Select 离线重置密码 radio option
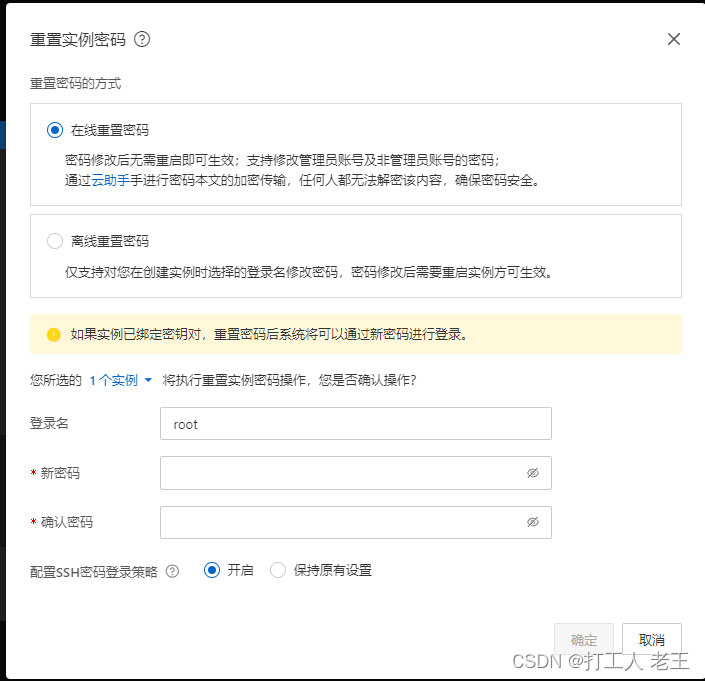Viewport: 705px width, 681px height. click(55, 241)
